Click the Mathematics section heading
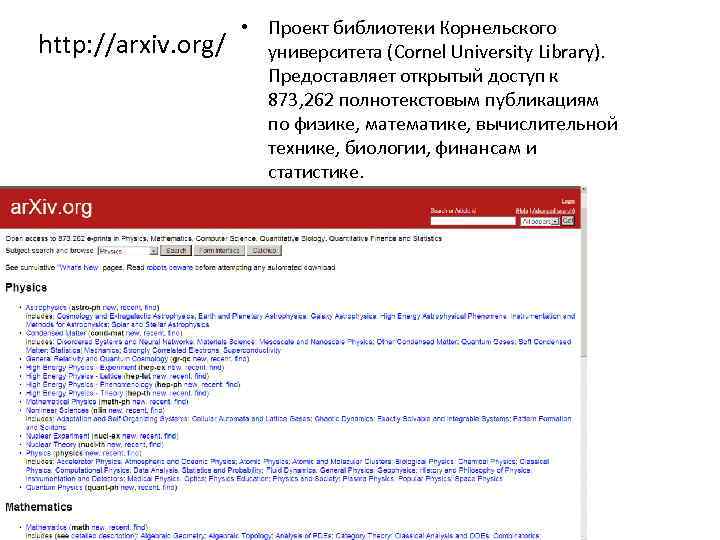Image resolution: width=720 pixels, height=540 pixels. 39,507
